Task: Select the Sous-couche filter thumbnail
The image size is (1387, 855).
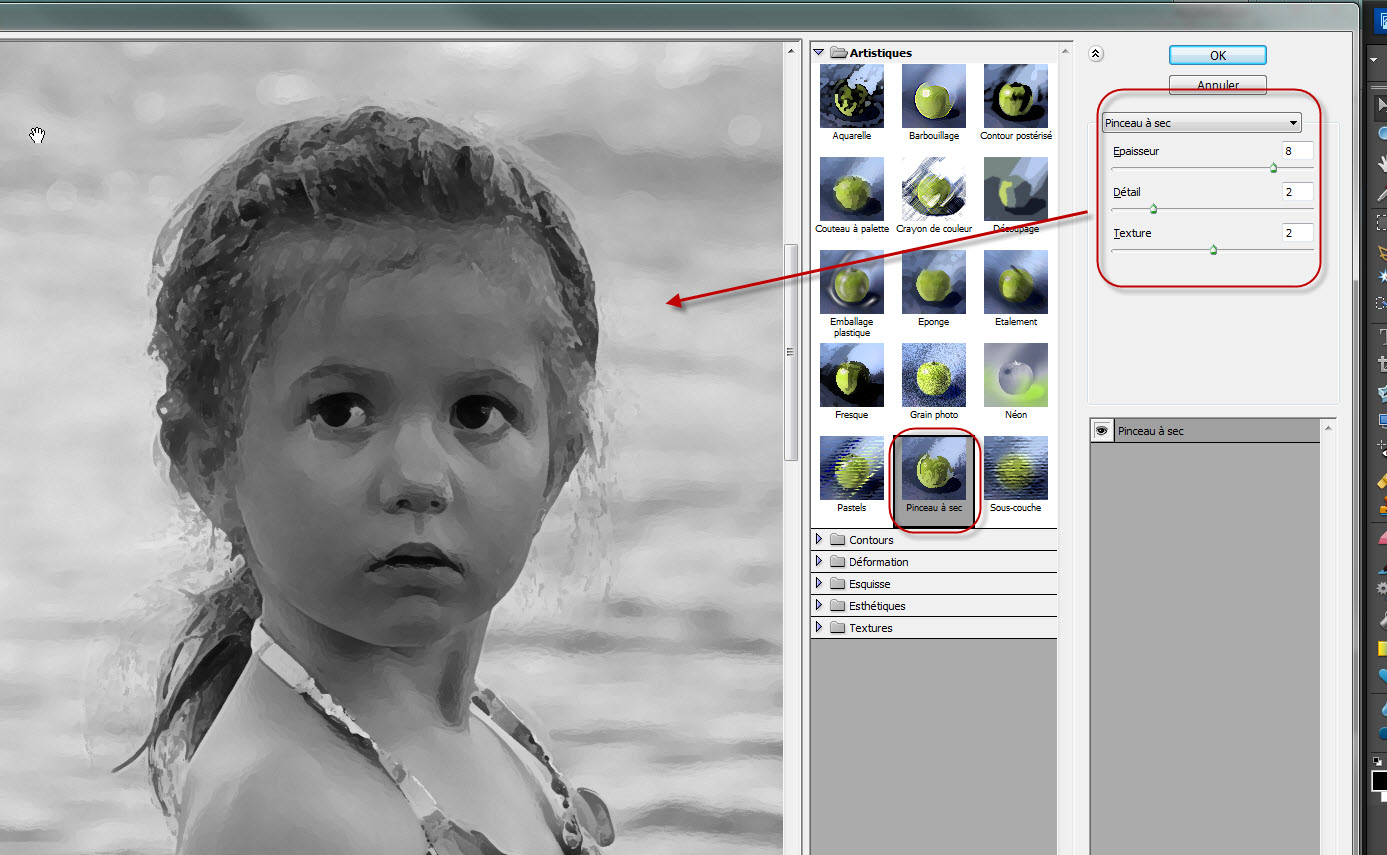Action: (1015, 468)
